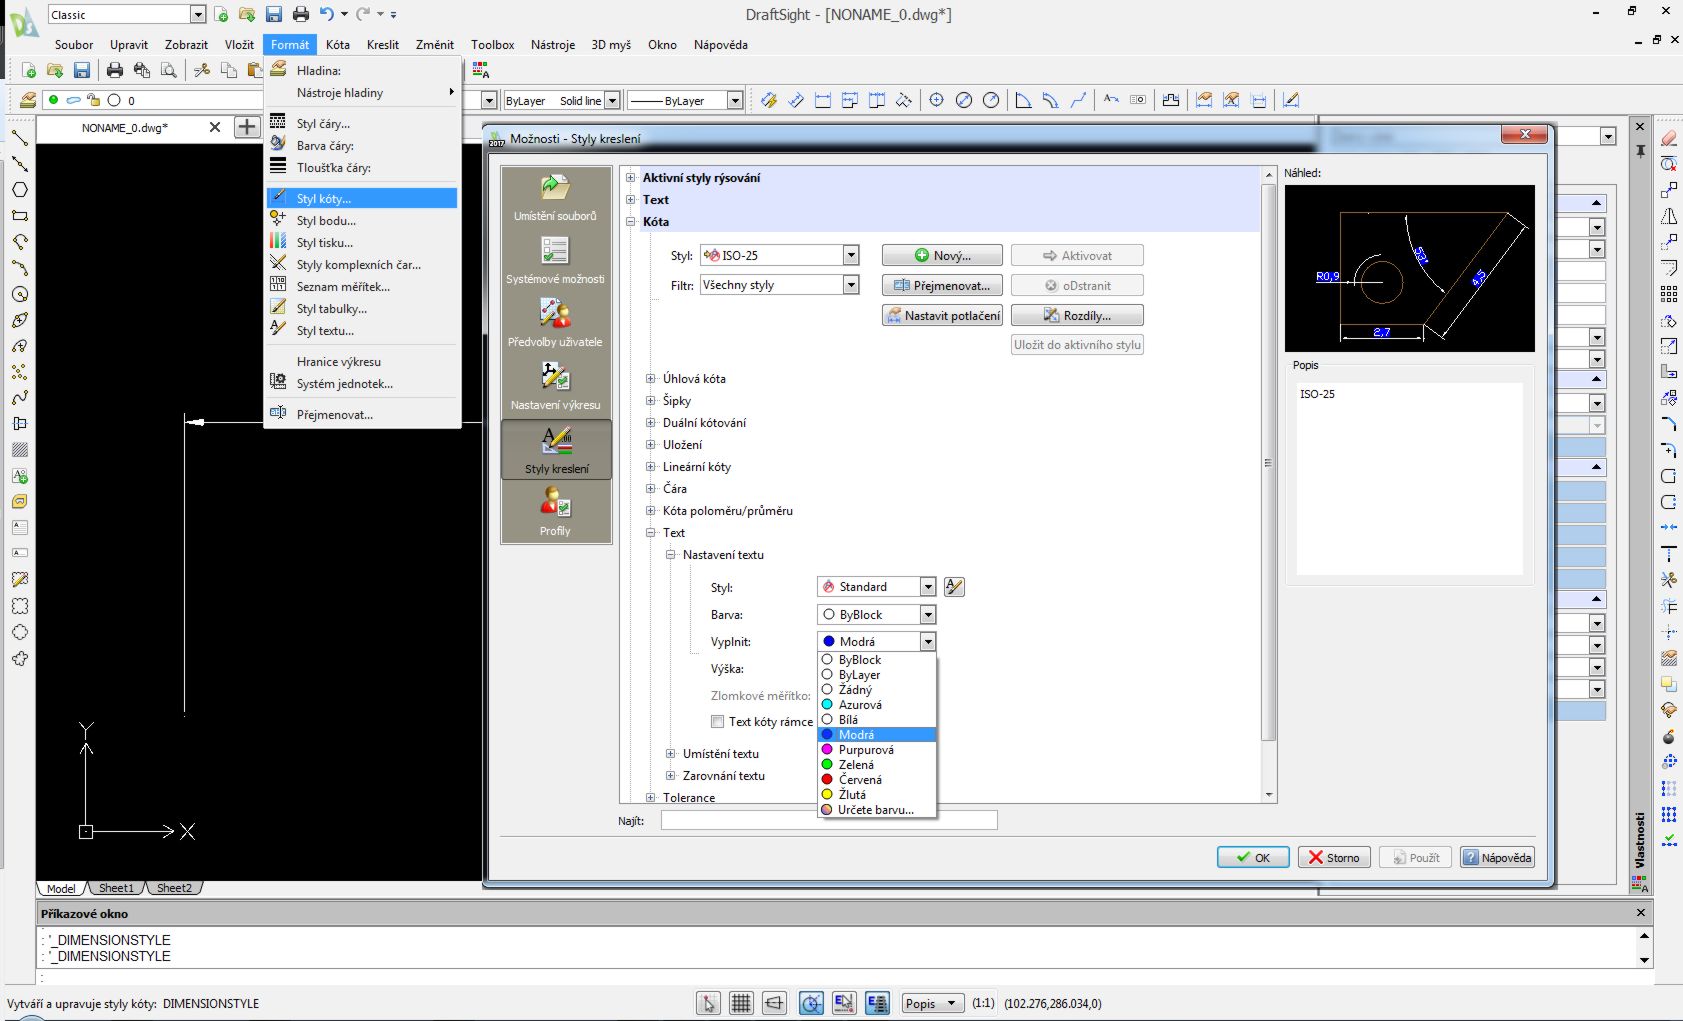Image resolution: width=1683 pixels, height=1021 pixels.
Task: Toggle the grid display icon in status bar
Action: click(x=741, y=1003)
